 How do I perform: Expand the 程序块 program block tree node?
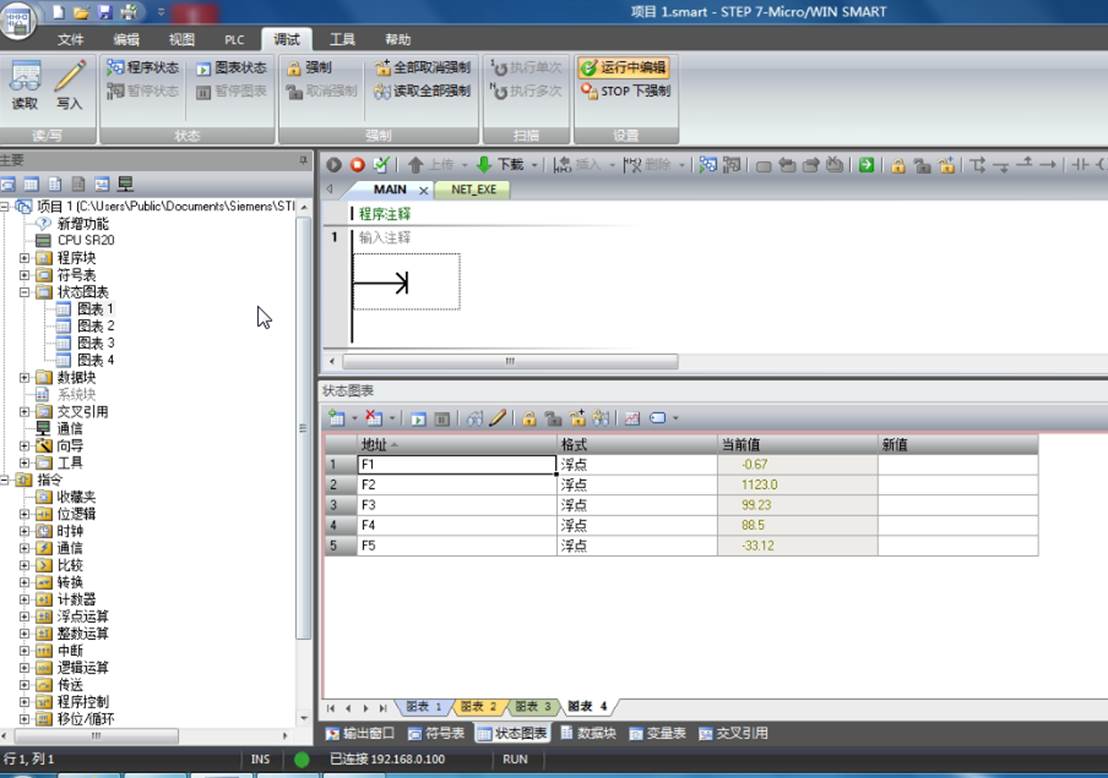click(25, 258)
